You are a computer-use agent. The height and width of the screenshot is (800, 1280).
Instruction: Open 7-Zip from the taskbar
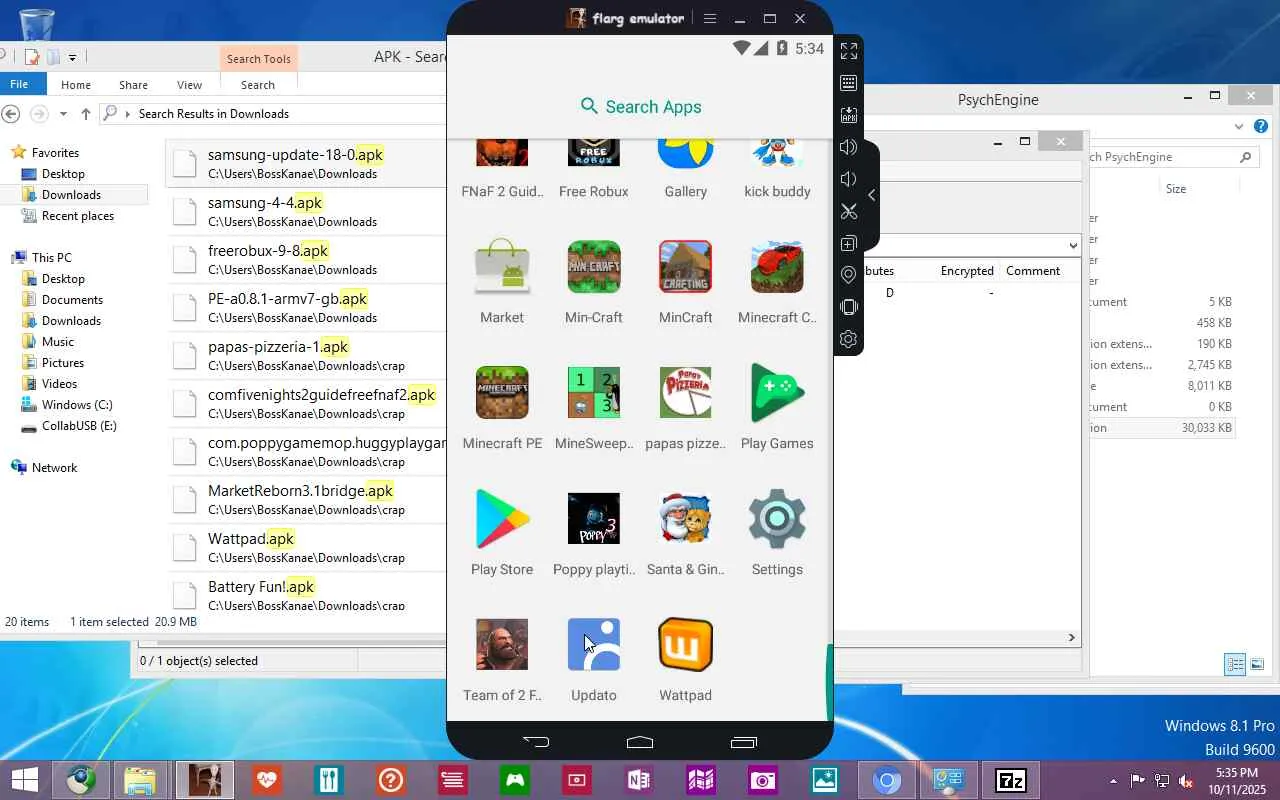pyautogui.click(x=1011, y=780)
